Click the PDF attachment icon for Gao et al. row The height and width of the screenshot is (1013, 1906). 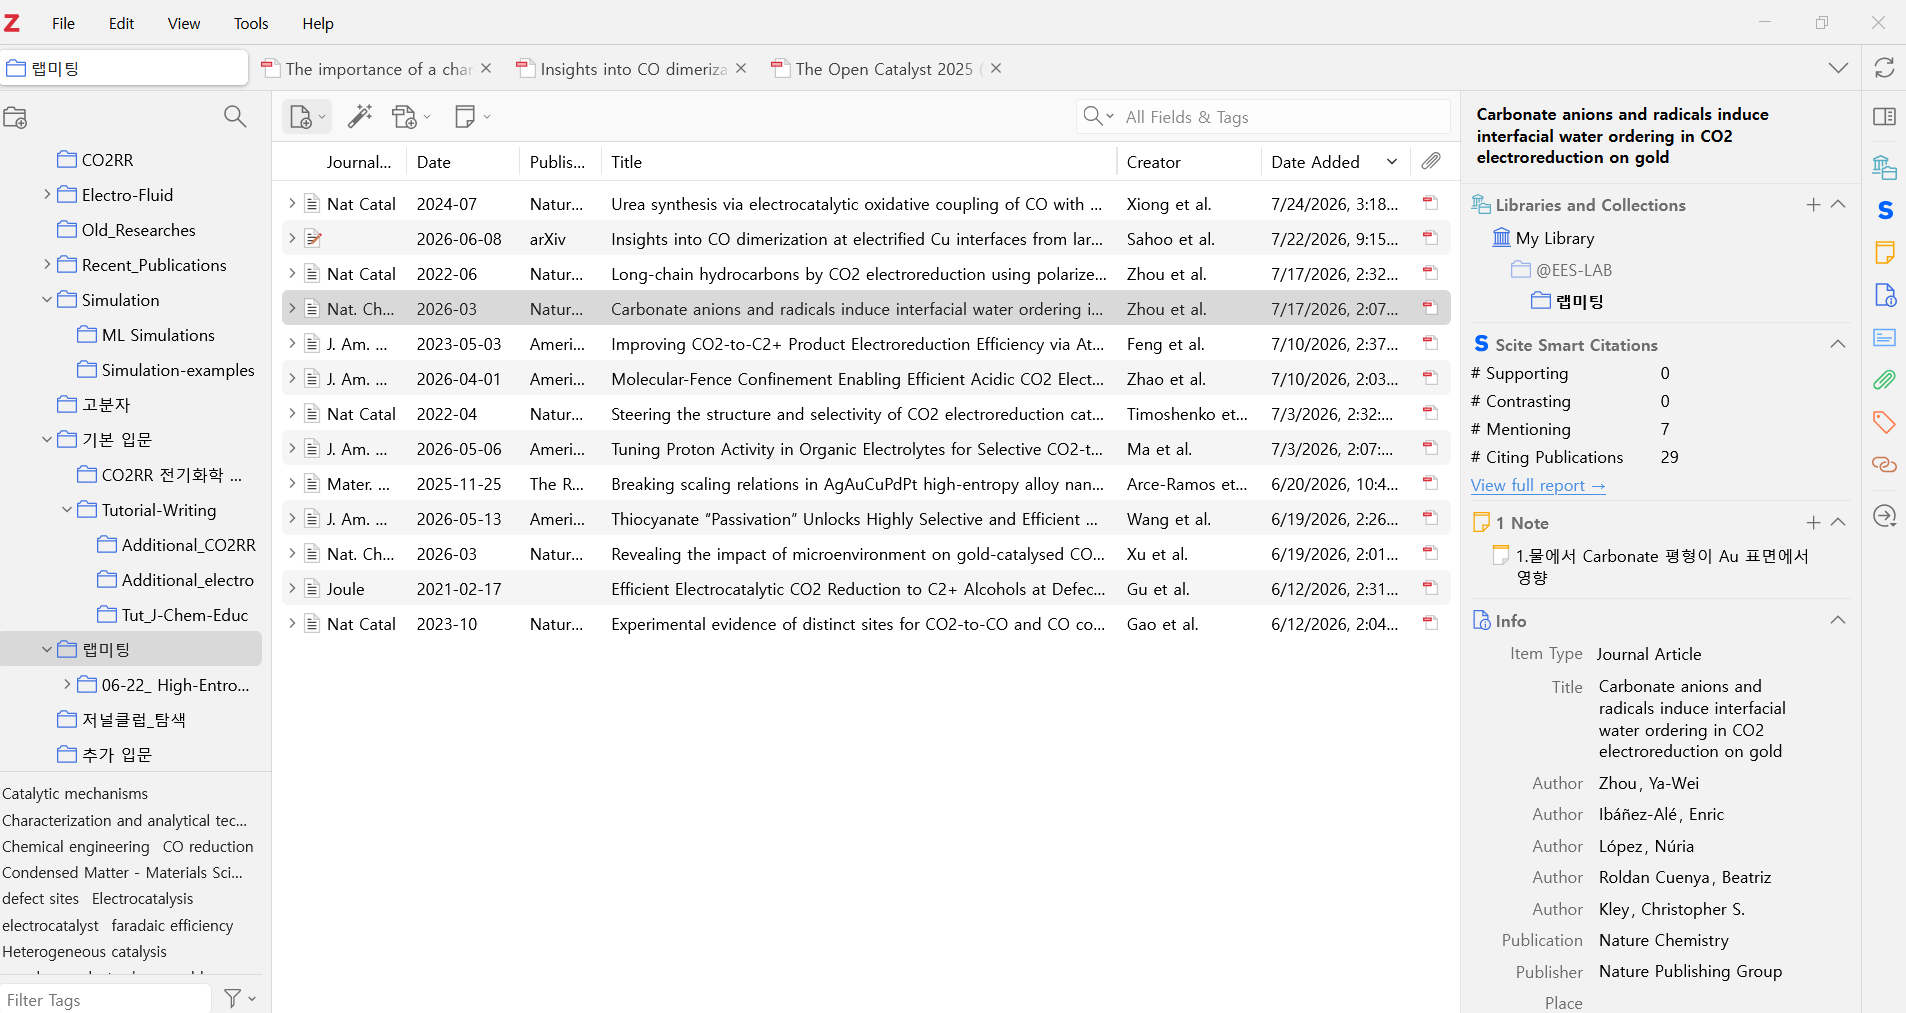pos(1430,623)
